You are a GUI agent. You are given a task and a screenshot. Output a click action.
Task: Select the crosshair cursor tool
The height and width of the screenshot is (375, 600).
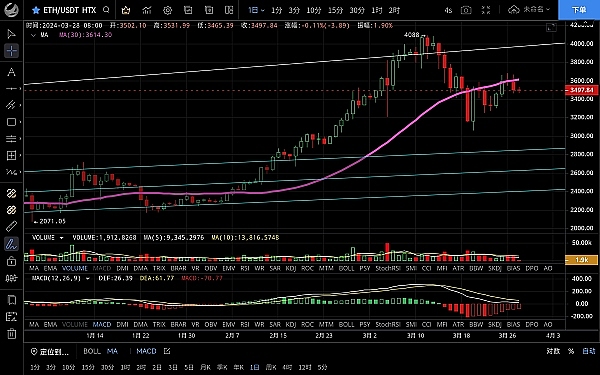click(x=11, y=51)
